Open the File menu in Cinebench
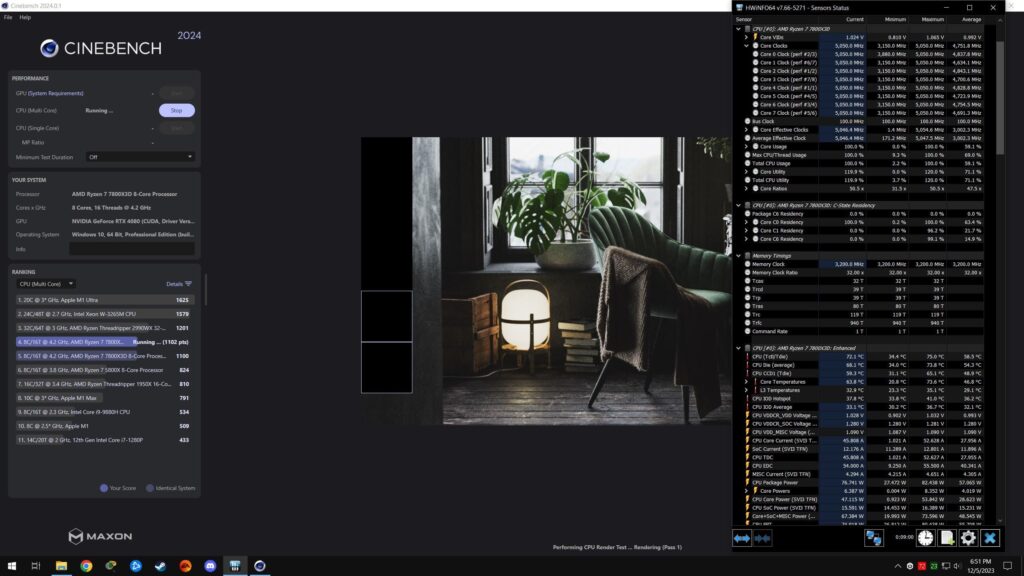Image resolution: width=1024 pixels, height=576 pixels. coord(8,17)
